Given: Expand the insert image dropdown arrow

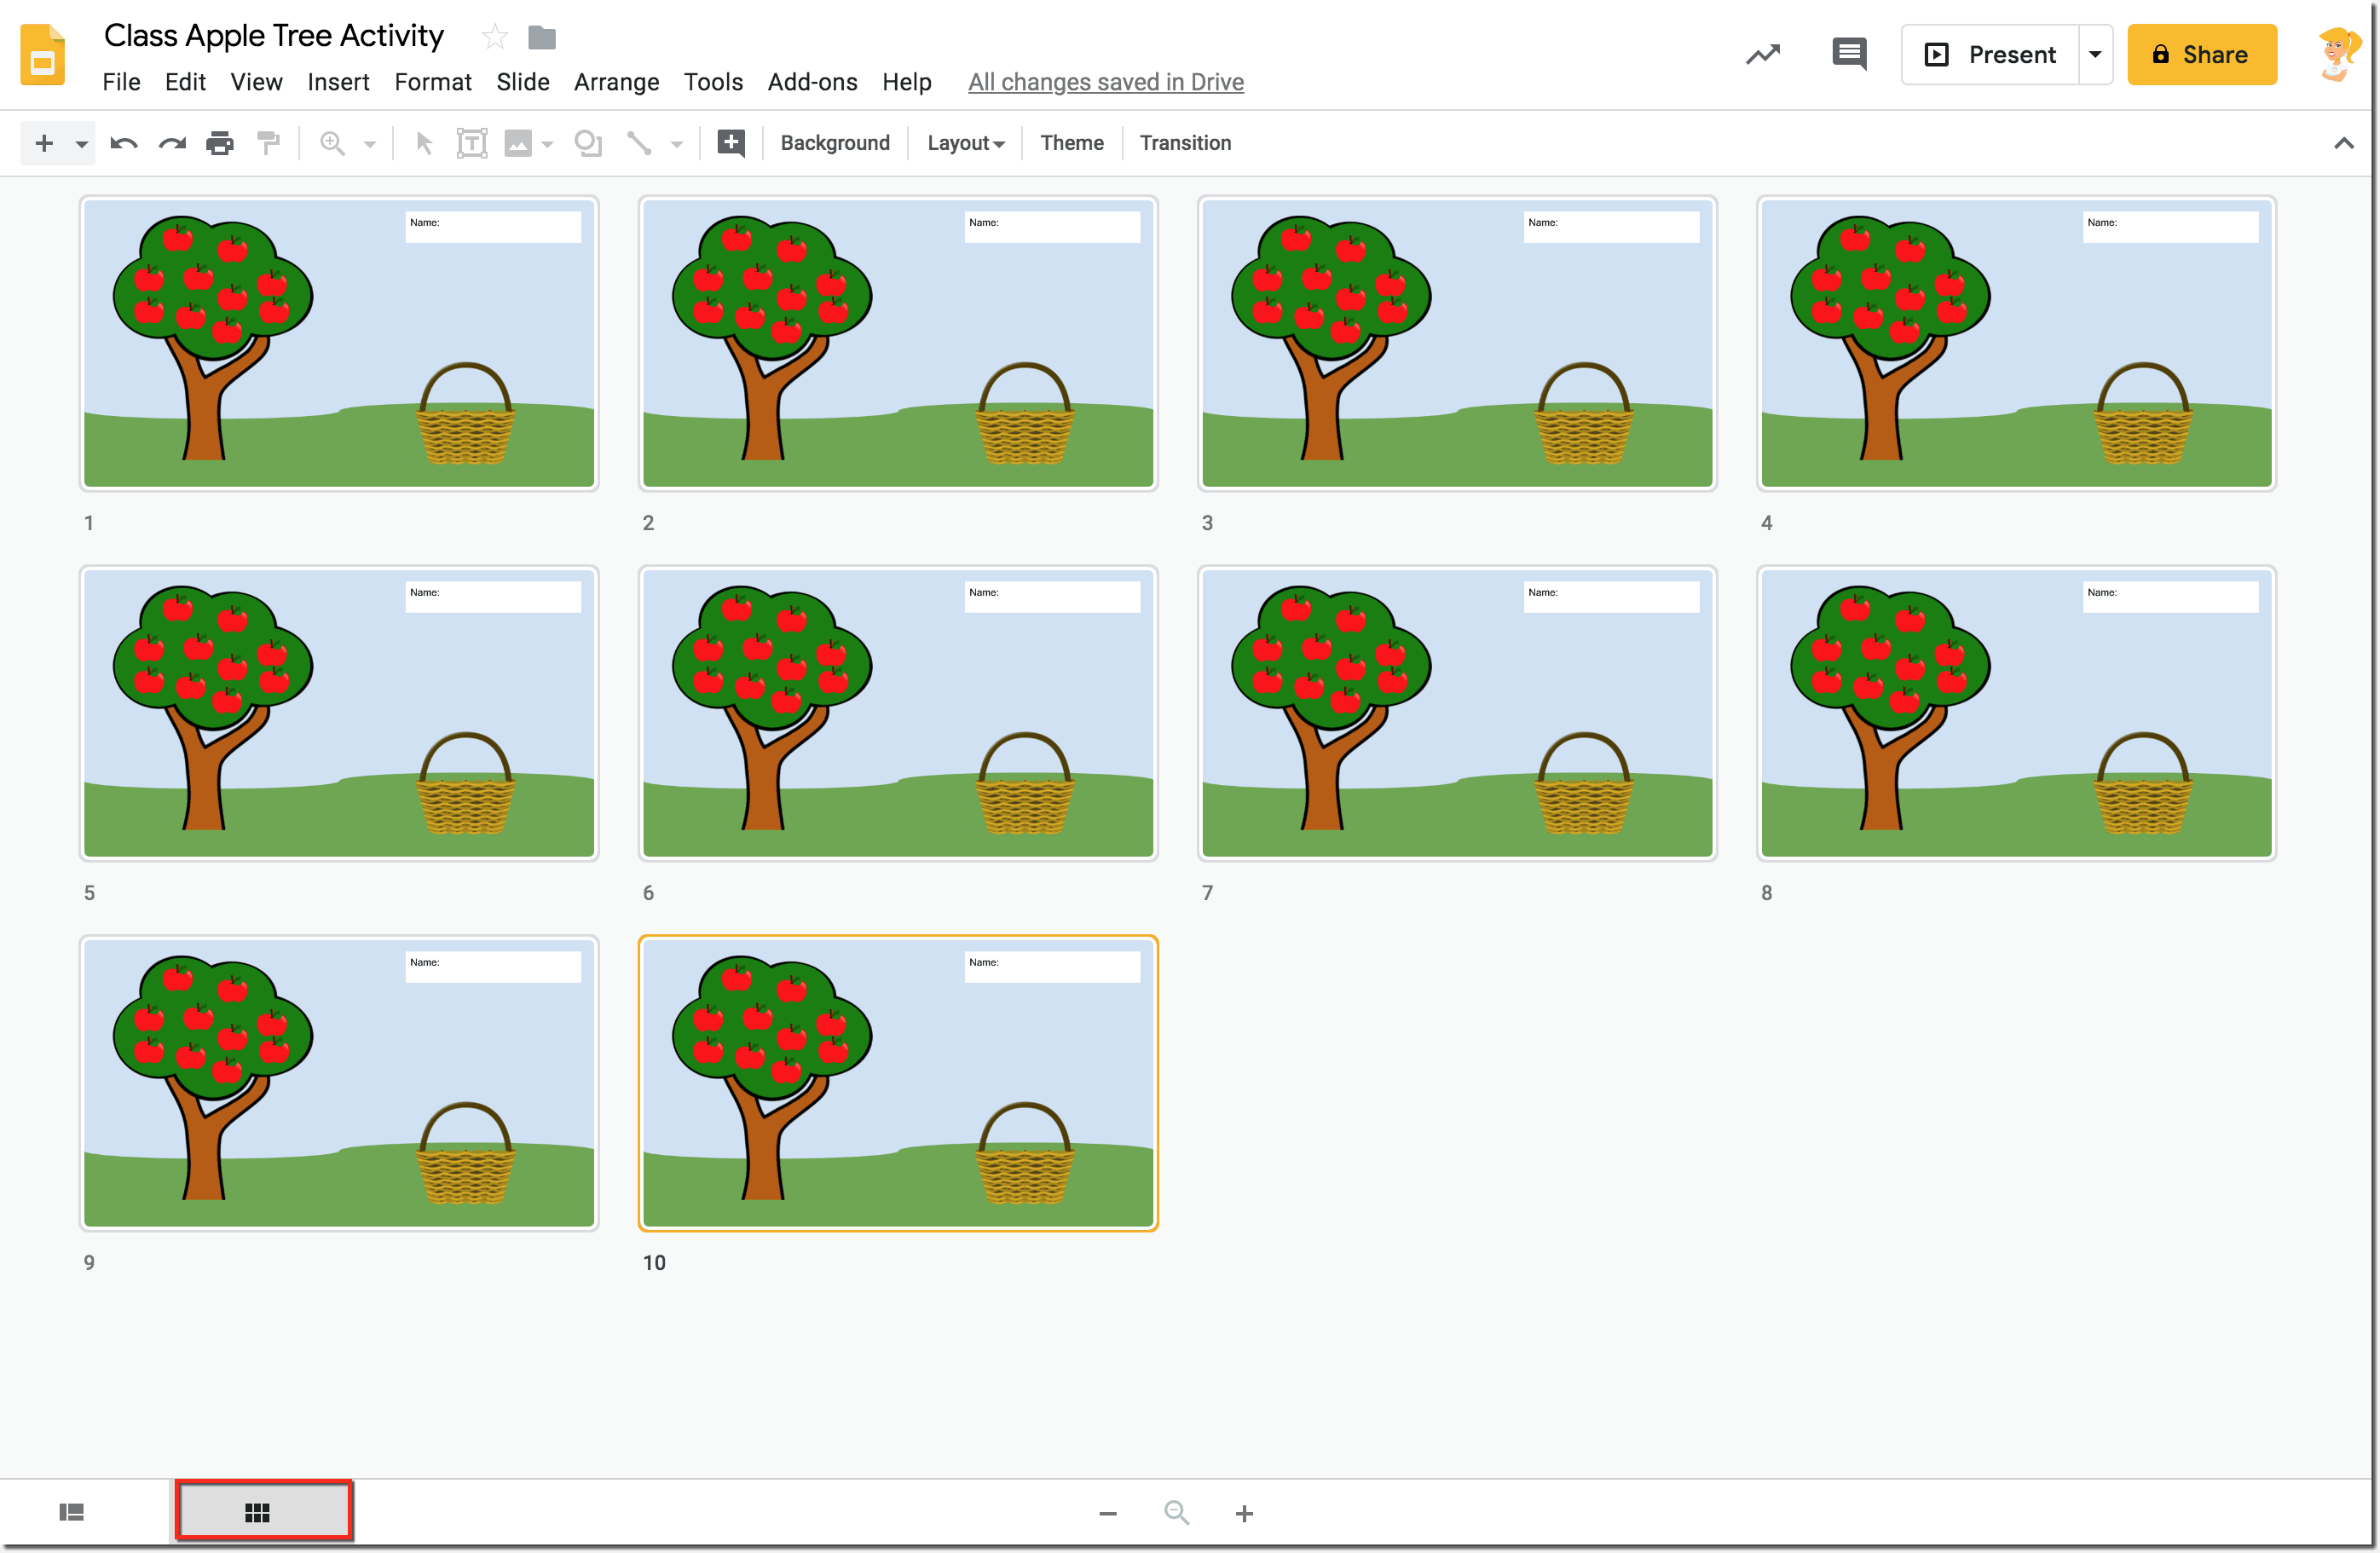Looking at the screenshot, I should click(547, 144).
